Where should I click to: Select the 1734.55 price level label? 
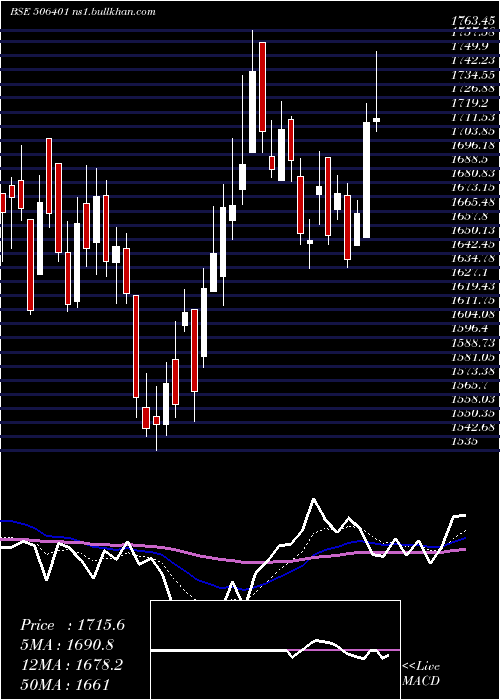click(472, 75)
